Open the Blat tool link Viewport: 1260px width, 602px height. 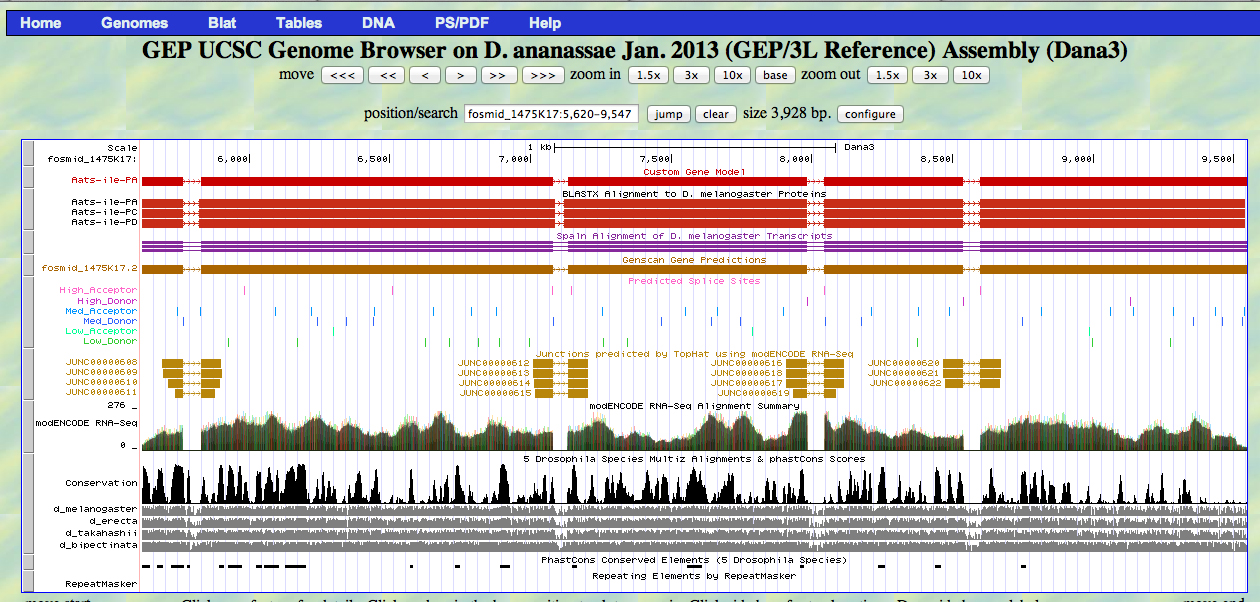(222, 23)
